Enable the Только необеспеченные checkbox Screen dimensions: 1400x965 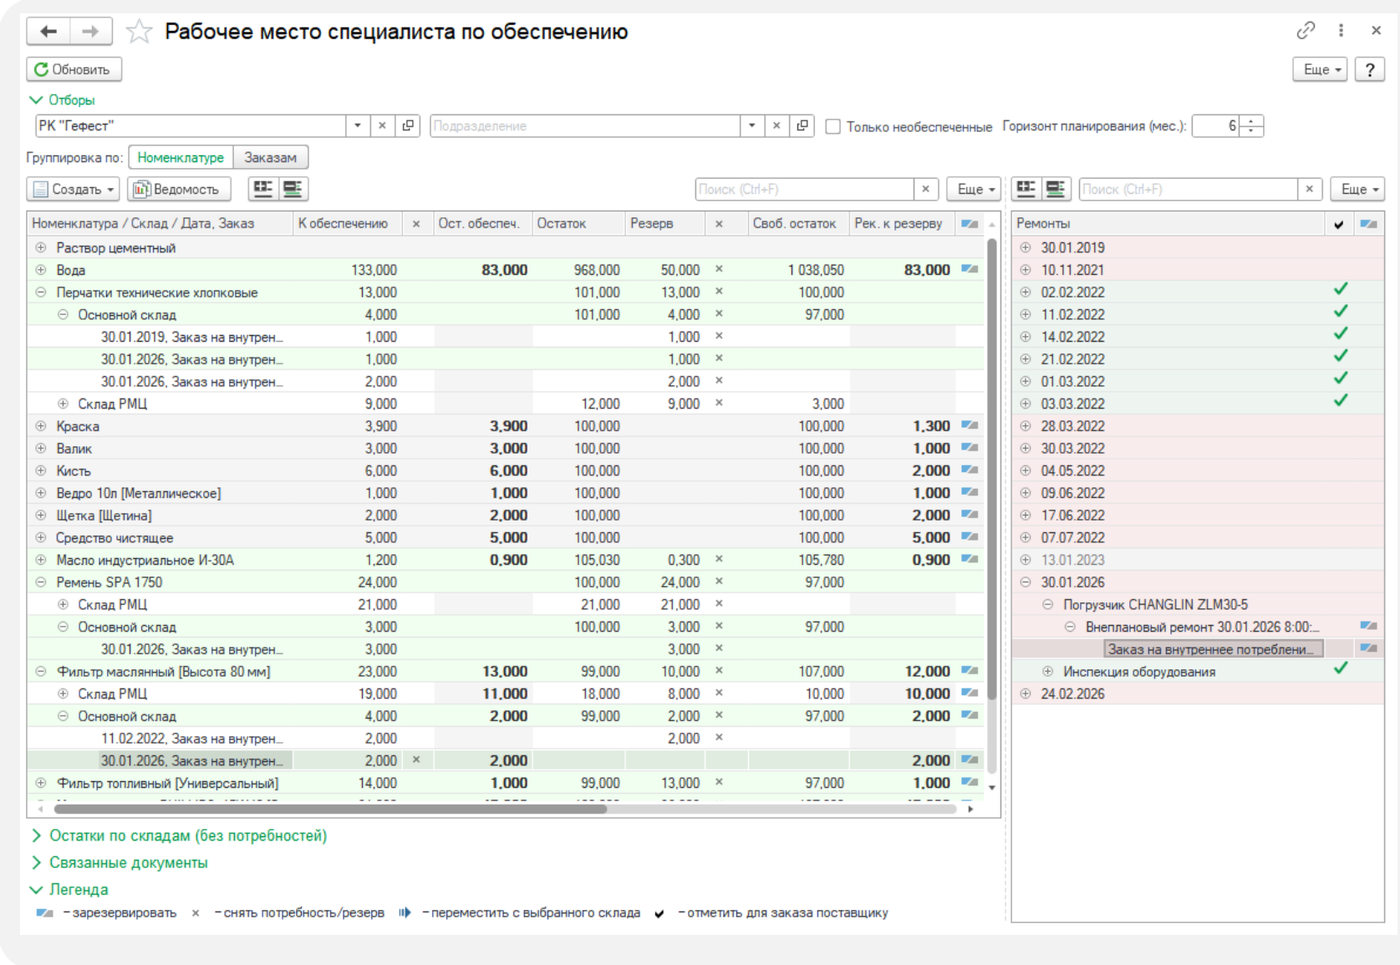click(832, 127)
